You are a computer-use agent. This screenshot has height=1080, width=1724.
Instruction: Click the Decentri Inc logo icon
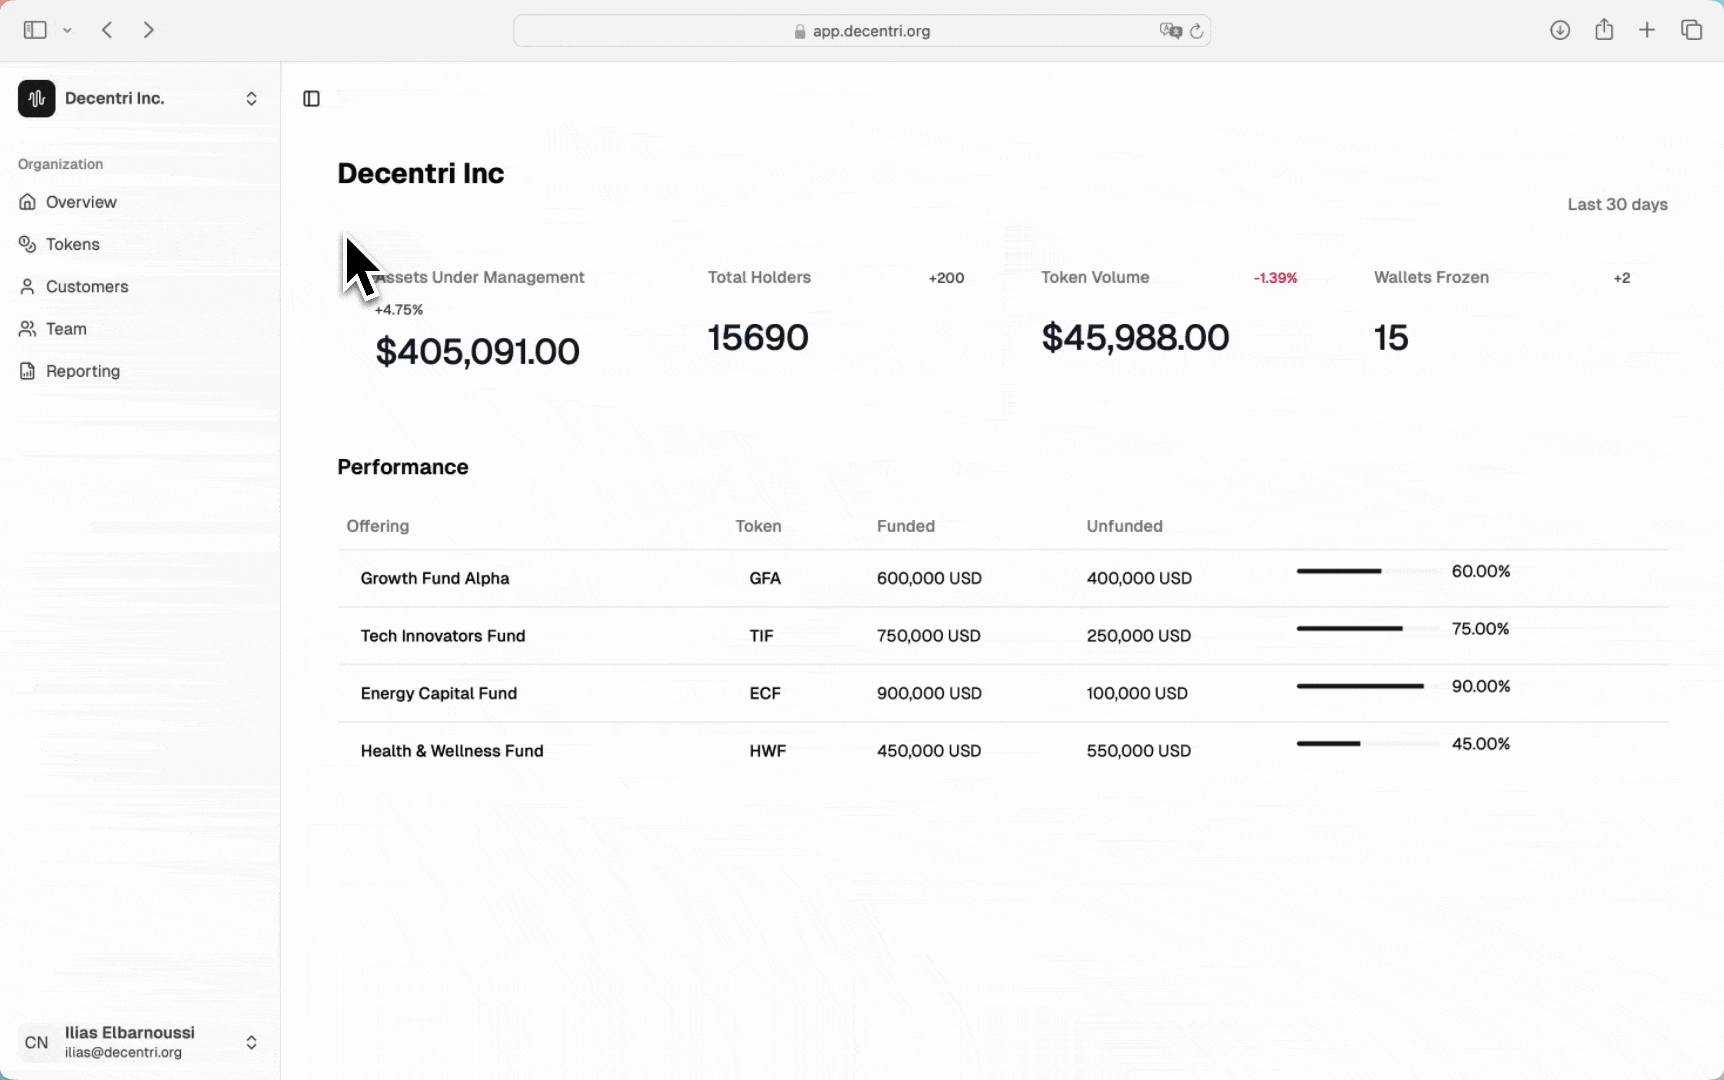coord(36,98)
